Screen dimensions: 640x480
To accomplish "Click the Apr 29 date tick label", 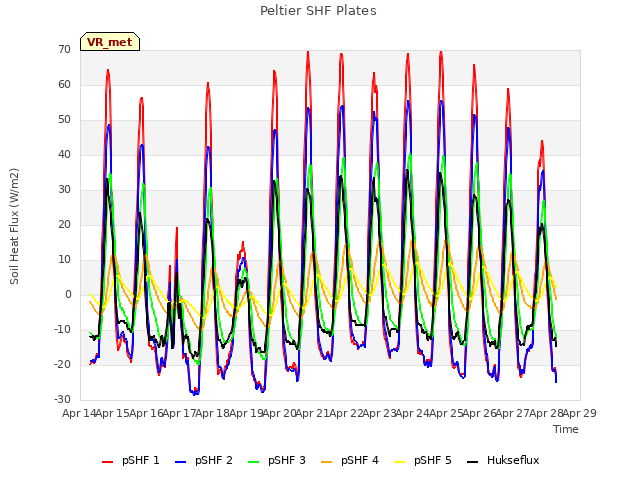I will (580, 413).
